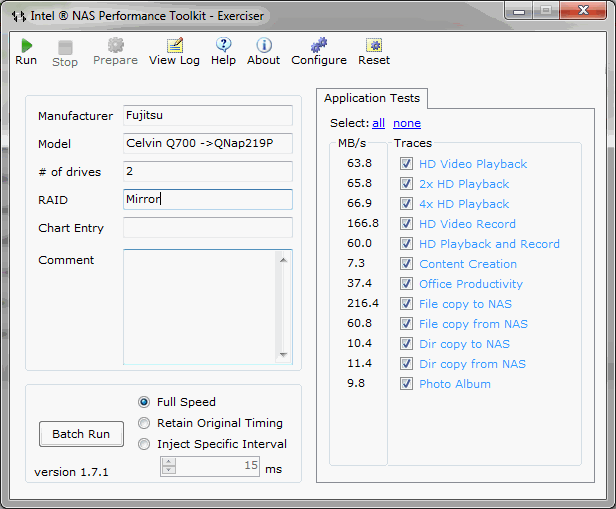Click the 63.8 MB/s result value
The width and height of the screenshot is (616, 509).
click(359, 163)
